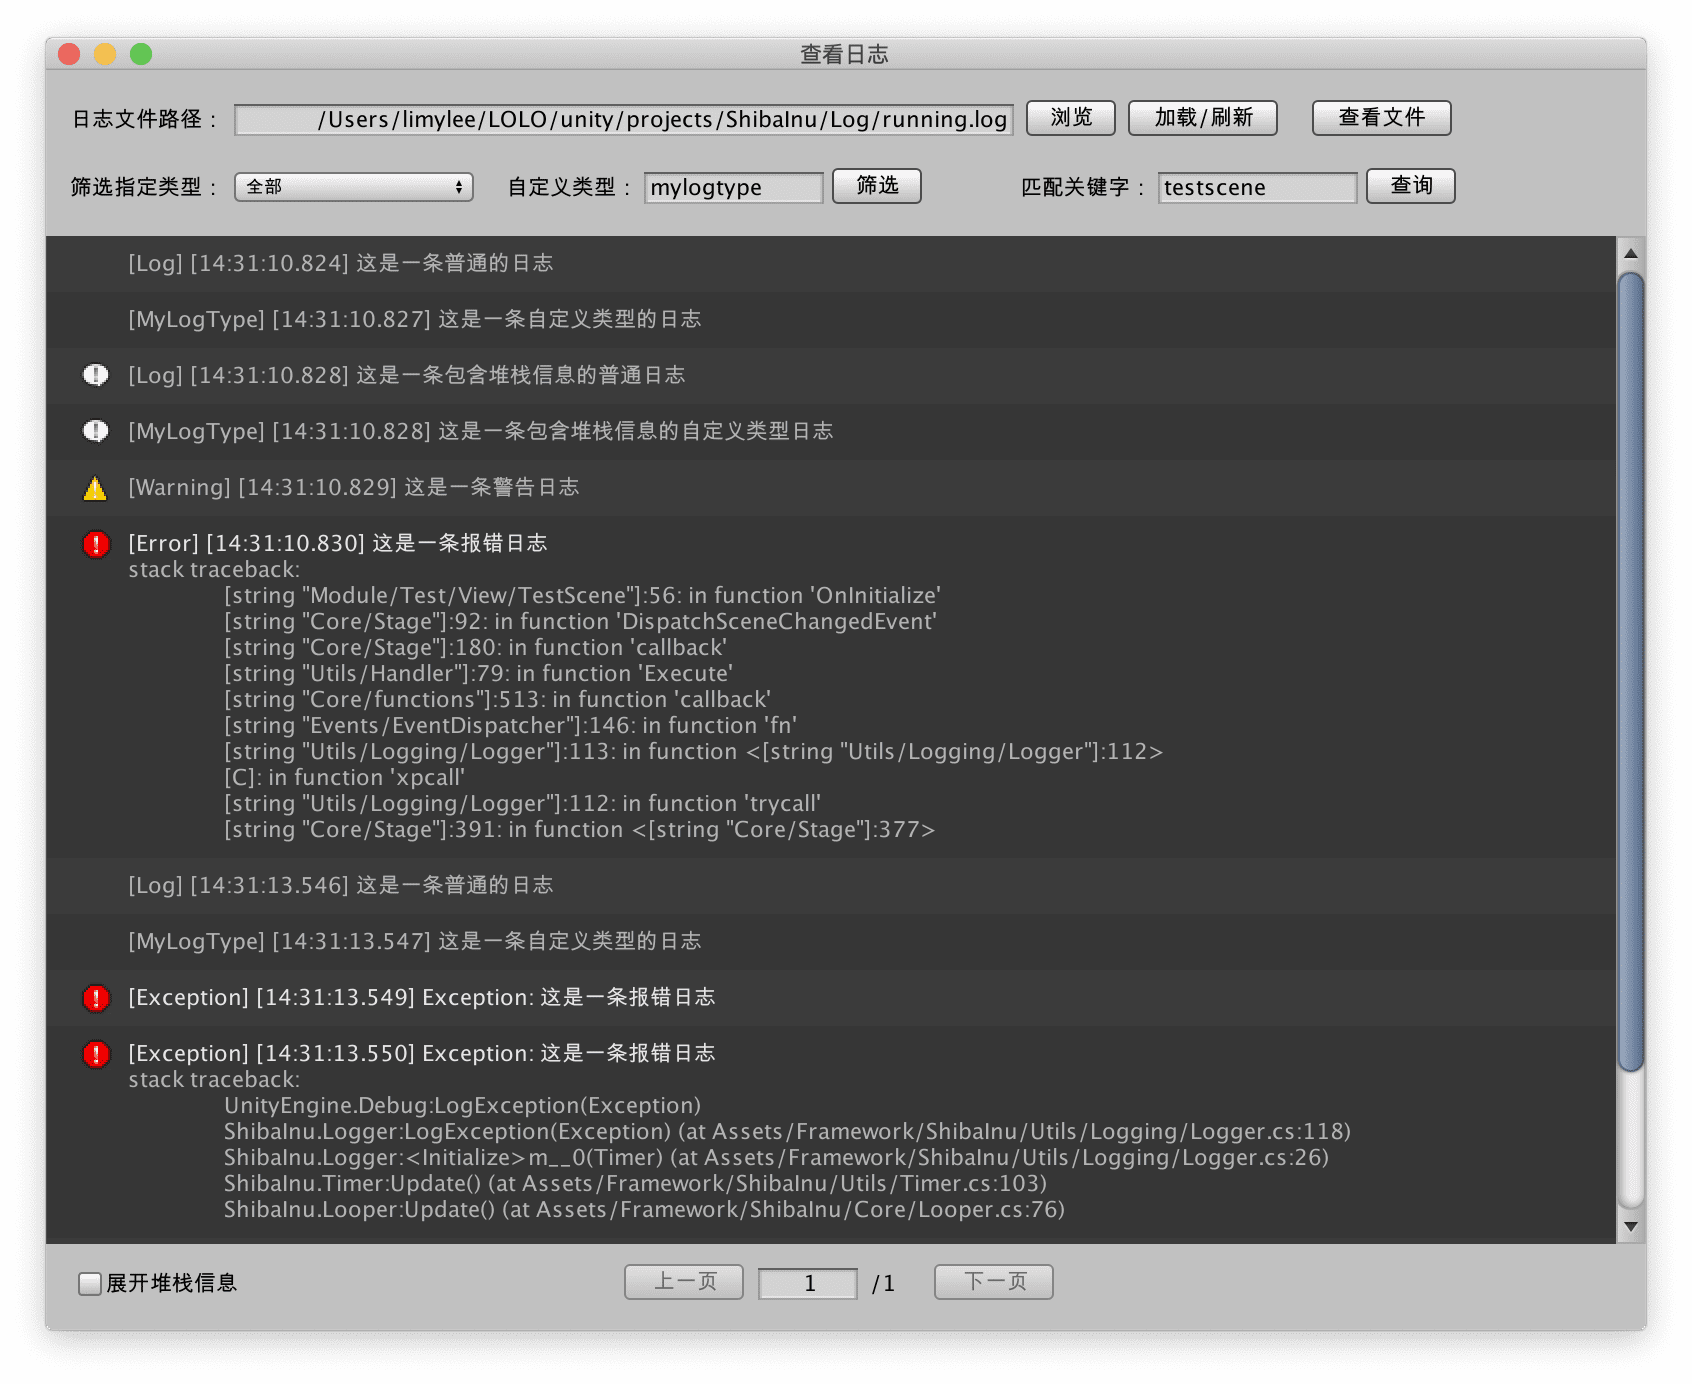Screen dimensions: 1692x1384
Task: Click the 查看文件 button
Action: pyautogui.click(x=1381, y=118)
